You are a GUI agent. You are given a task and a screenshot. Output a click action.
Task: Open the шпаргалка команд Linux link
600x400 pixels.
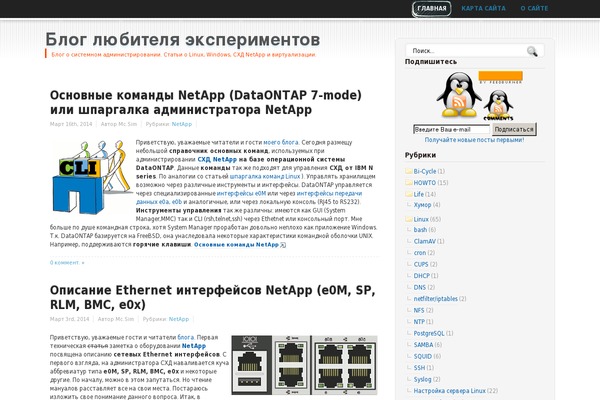[x=265, y=176]
